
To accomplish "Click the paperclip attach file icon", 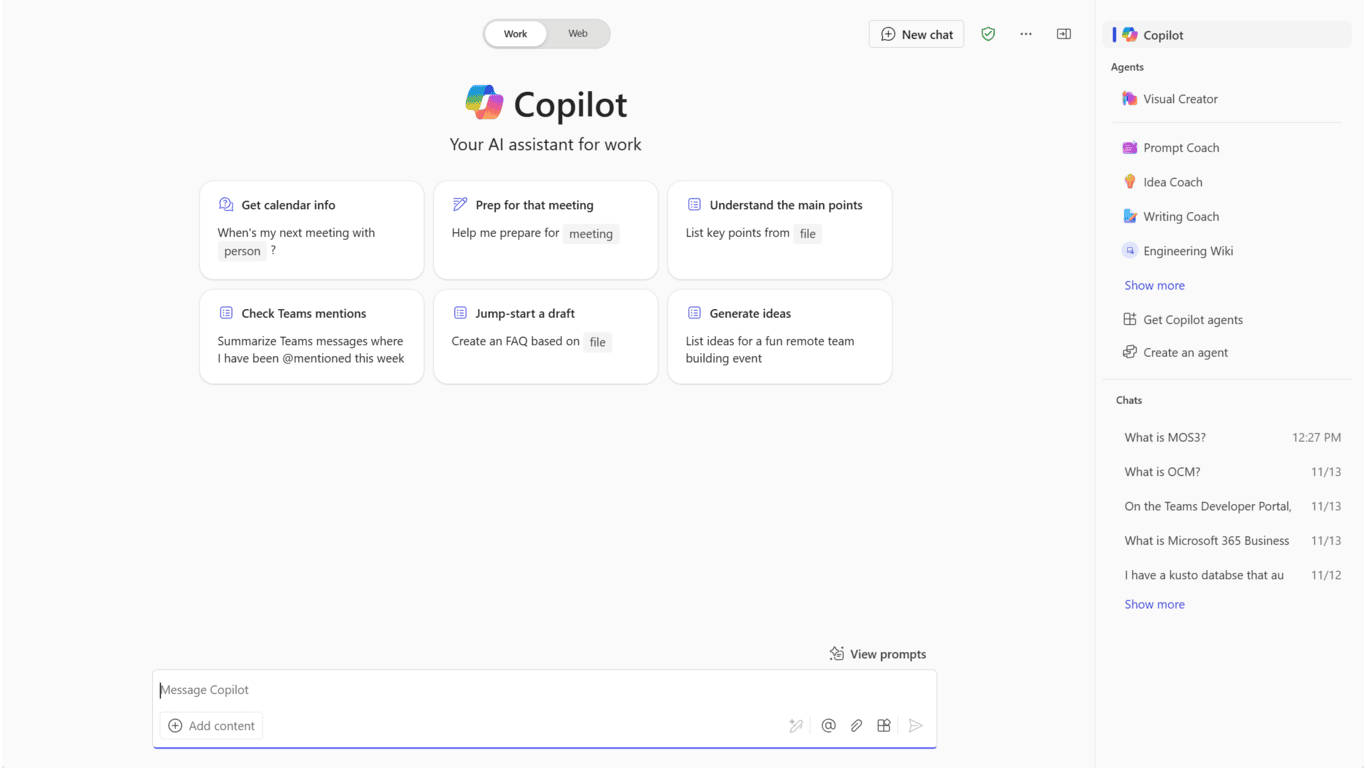I will tap(856, 726).
